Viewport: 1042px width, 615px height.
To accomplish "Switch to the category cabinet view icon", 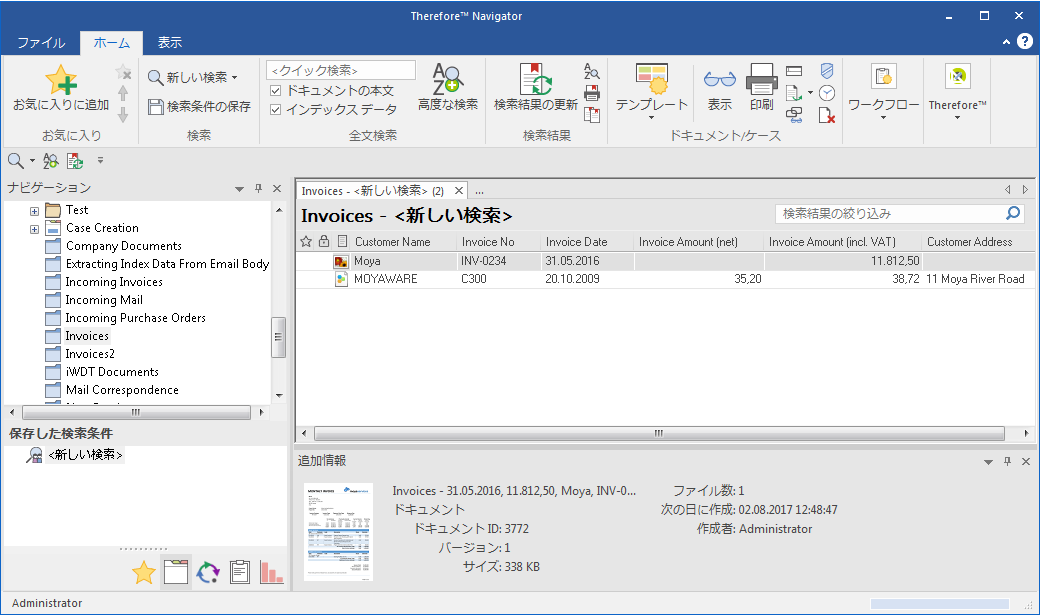I will (x=176, y=572).
